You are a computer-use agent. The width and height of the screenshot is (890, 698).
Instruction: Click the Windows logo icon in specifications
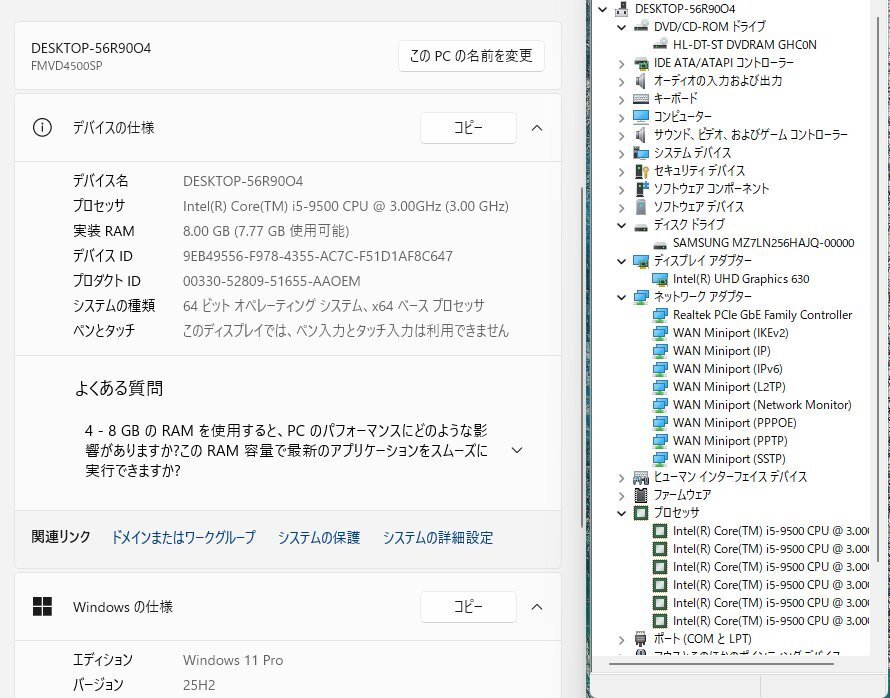(42, 607)
